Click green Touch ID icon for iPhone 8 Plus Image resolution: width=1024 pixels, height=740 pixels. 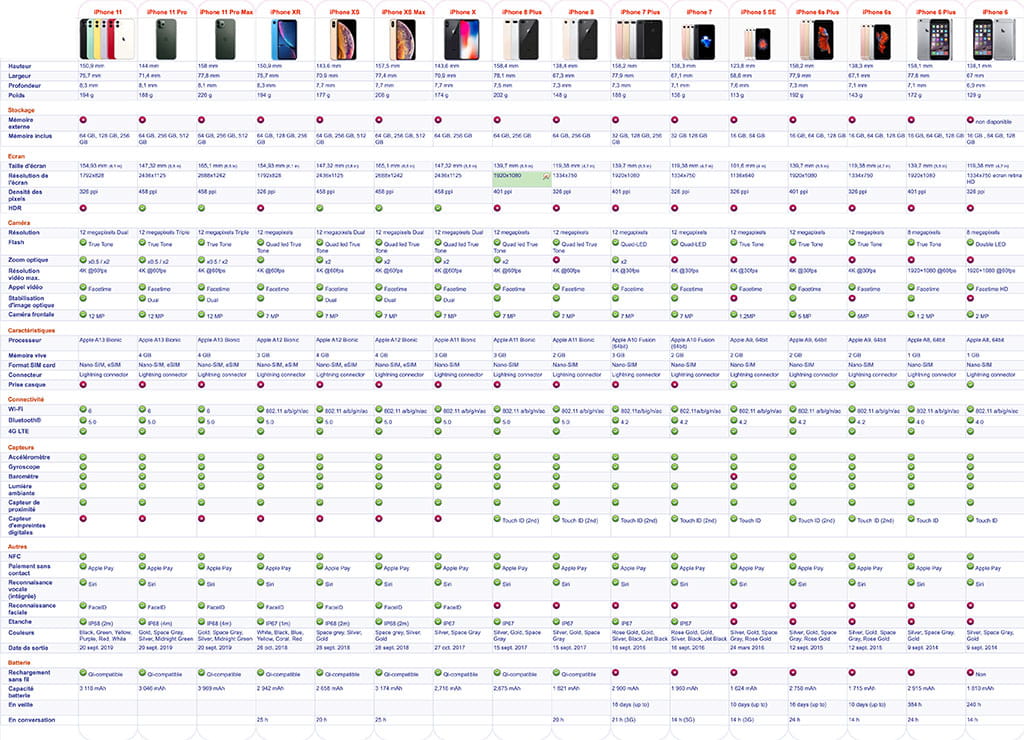tap(497, 519)
